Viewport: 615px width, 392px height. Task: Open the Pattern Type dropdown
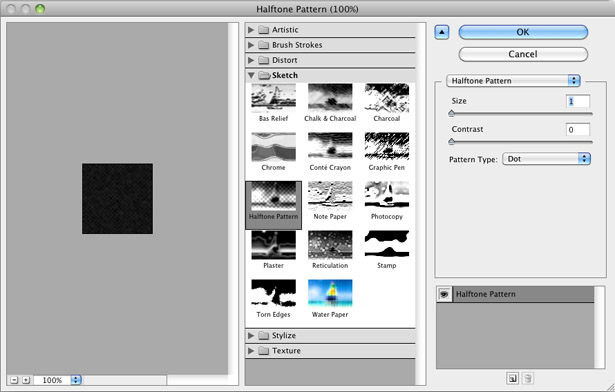click(546, 159)
